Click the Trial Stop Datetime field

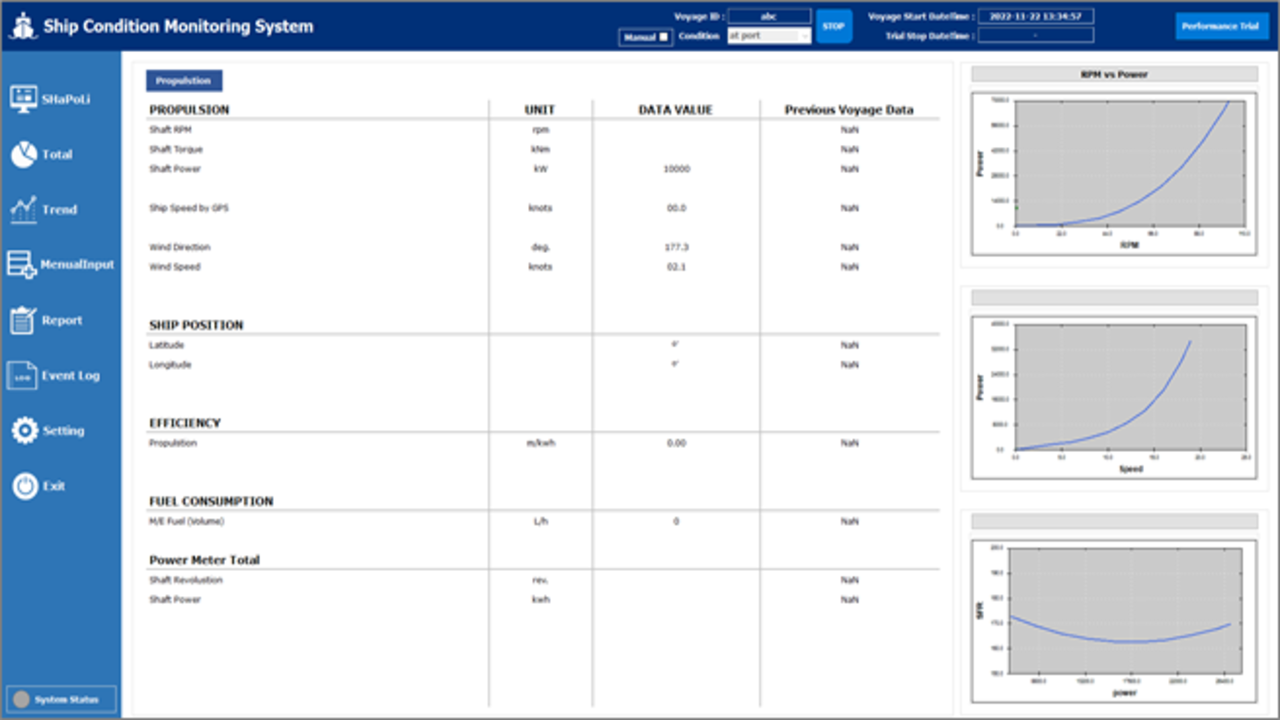point(1035,36)
